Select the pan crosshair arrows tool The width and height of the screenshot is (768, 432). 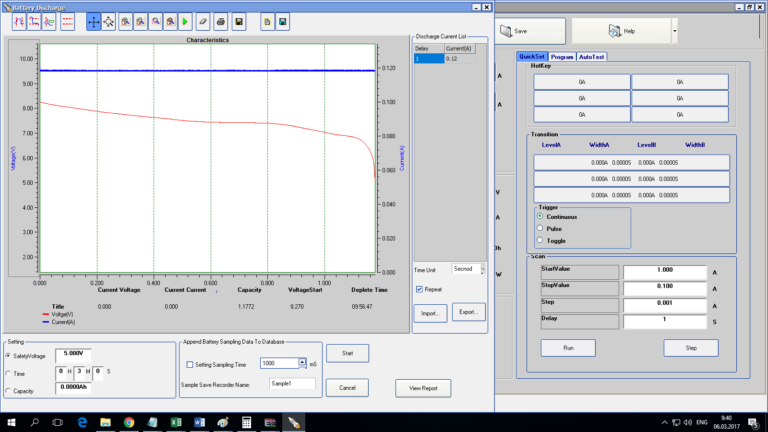93,22
